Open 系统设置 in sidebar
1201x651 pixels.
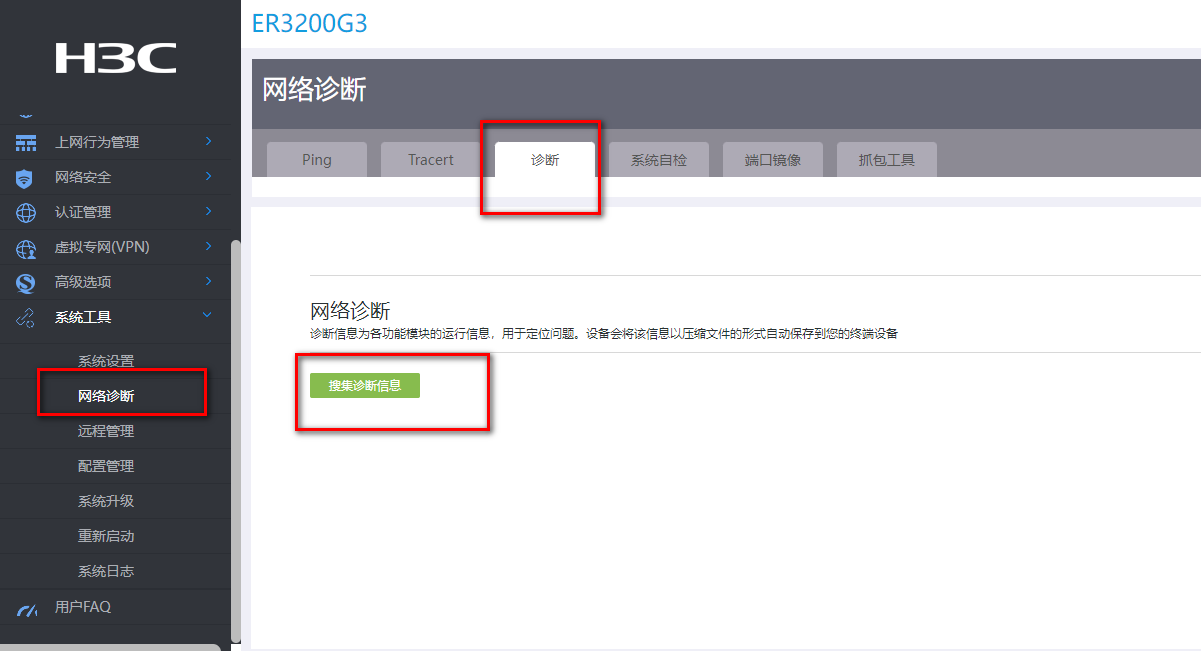pos(106,361)
